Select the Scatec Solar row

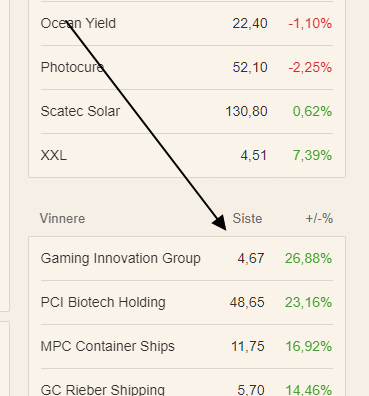coord(187,111)
